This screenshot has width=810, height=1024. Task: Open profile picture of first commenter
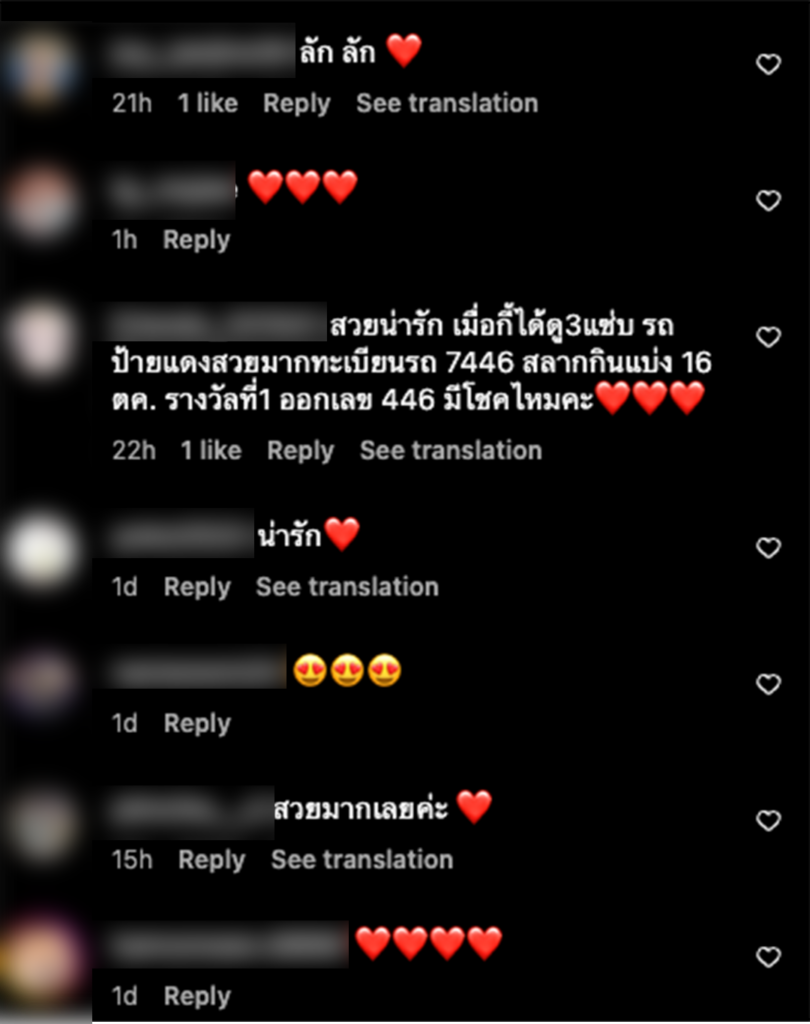tap(40, 71)
